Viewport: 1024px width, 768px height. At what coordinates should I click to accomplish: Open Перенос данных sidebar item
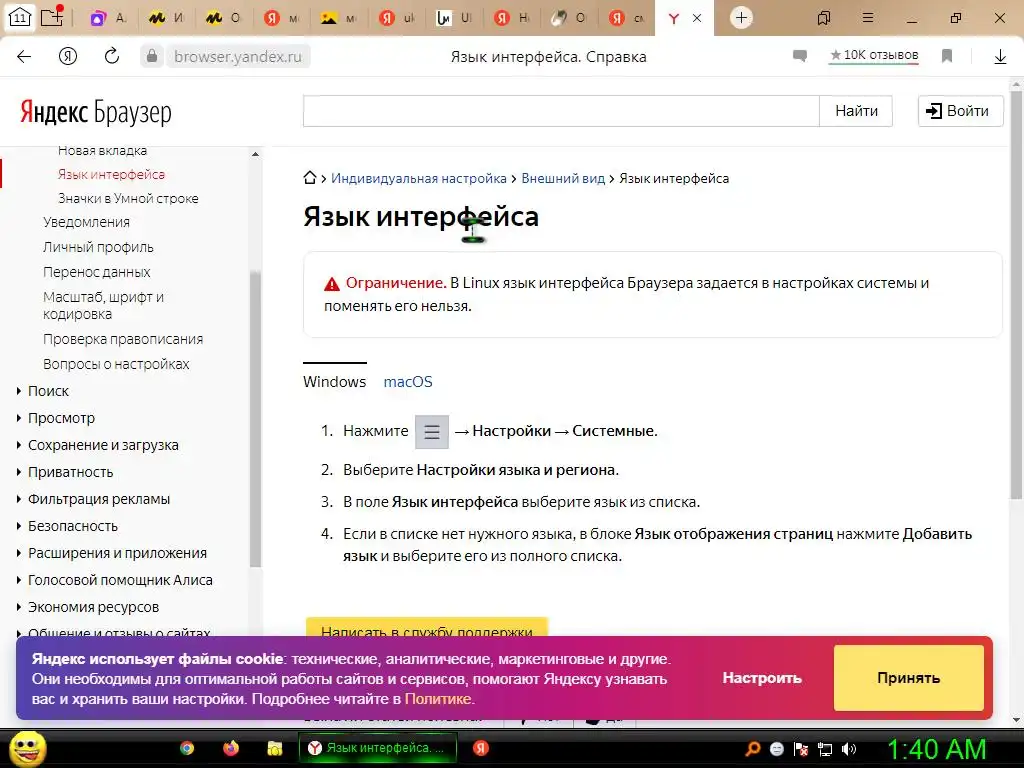97,272
